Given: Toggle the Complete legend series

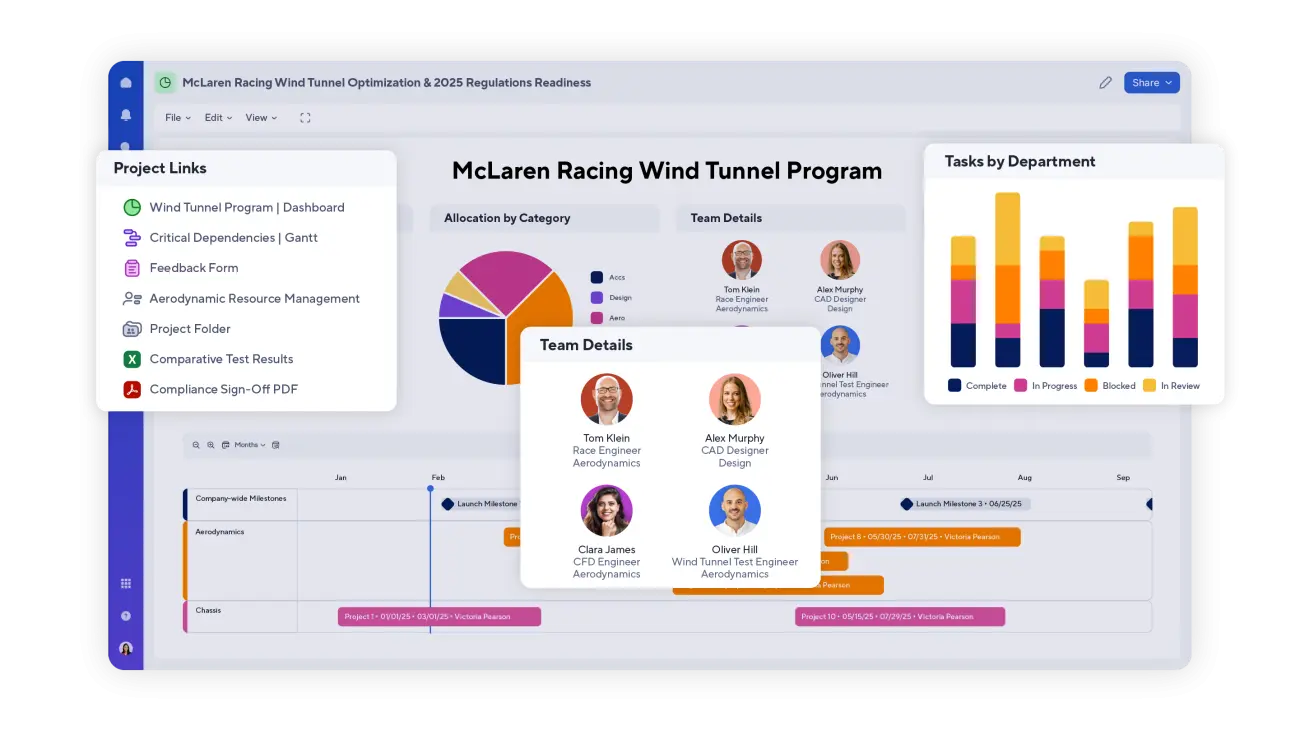Looking at the screenshot, I should tap(977, 385).
